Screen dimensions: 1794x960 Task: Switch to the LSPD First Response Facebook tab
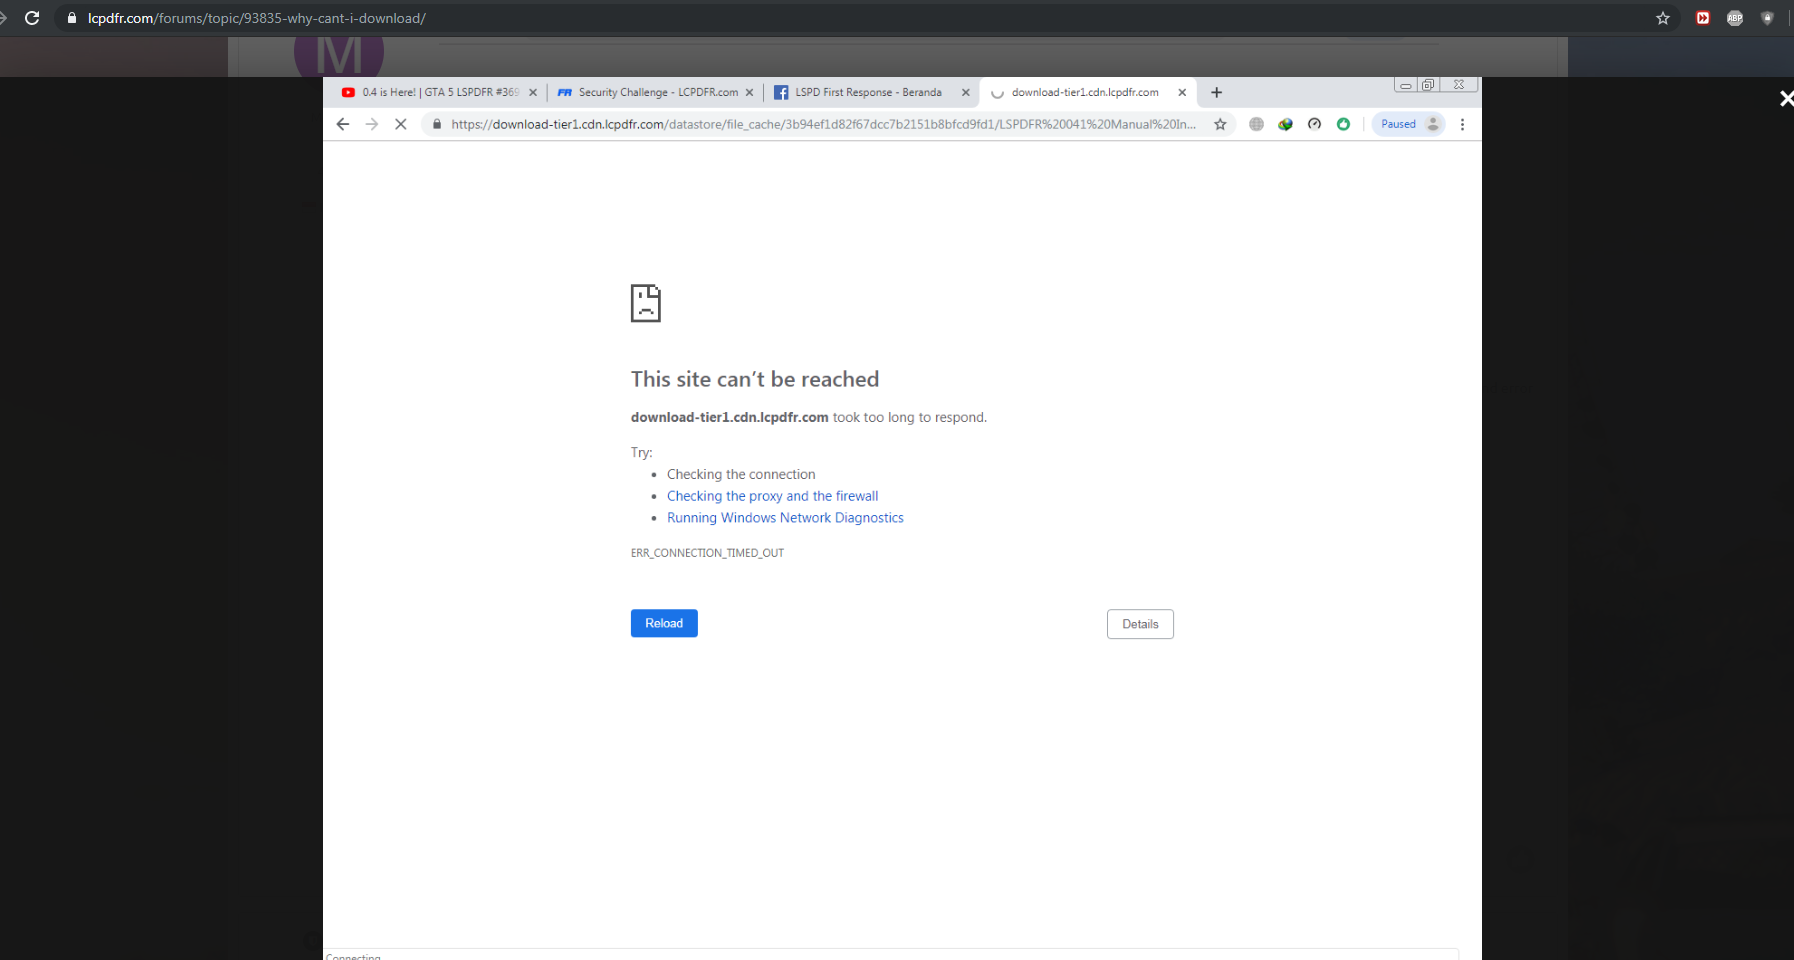point(871,92)
